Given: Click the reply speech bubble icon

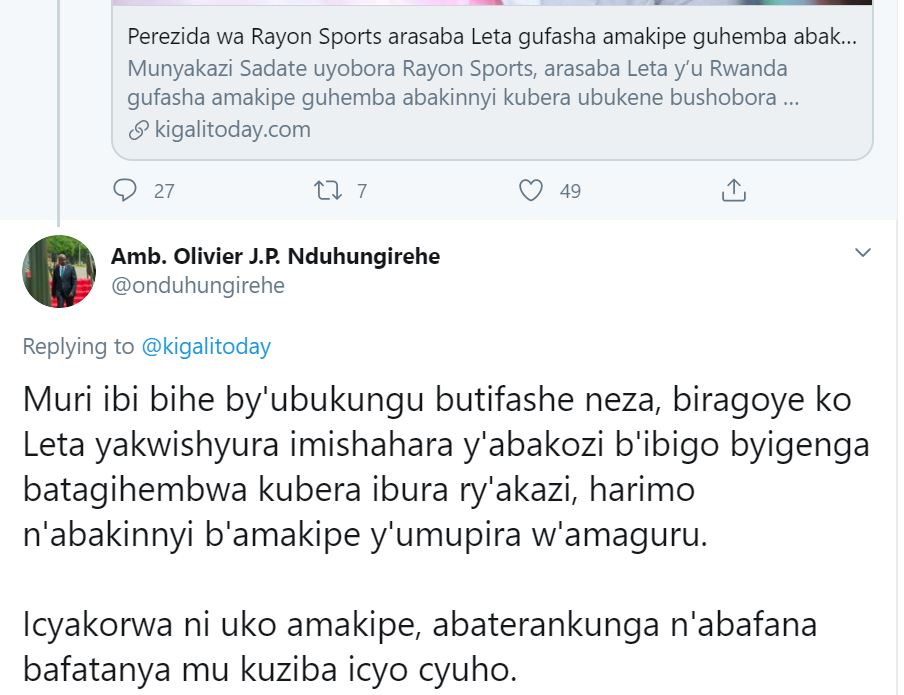Looking at the screenshot, I should click(x=125, y=190).
